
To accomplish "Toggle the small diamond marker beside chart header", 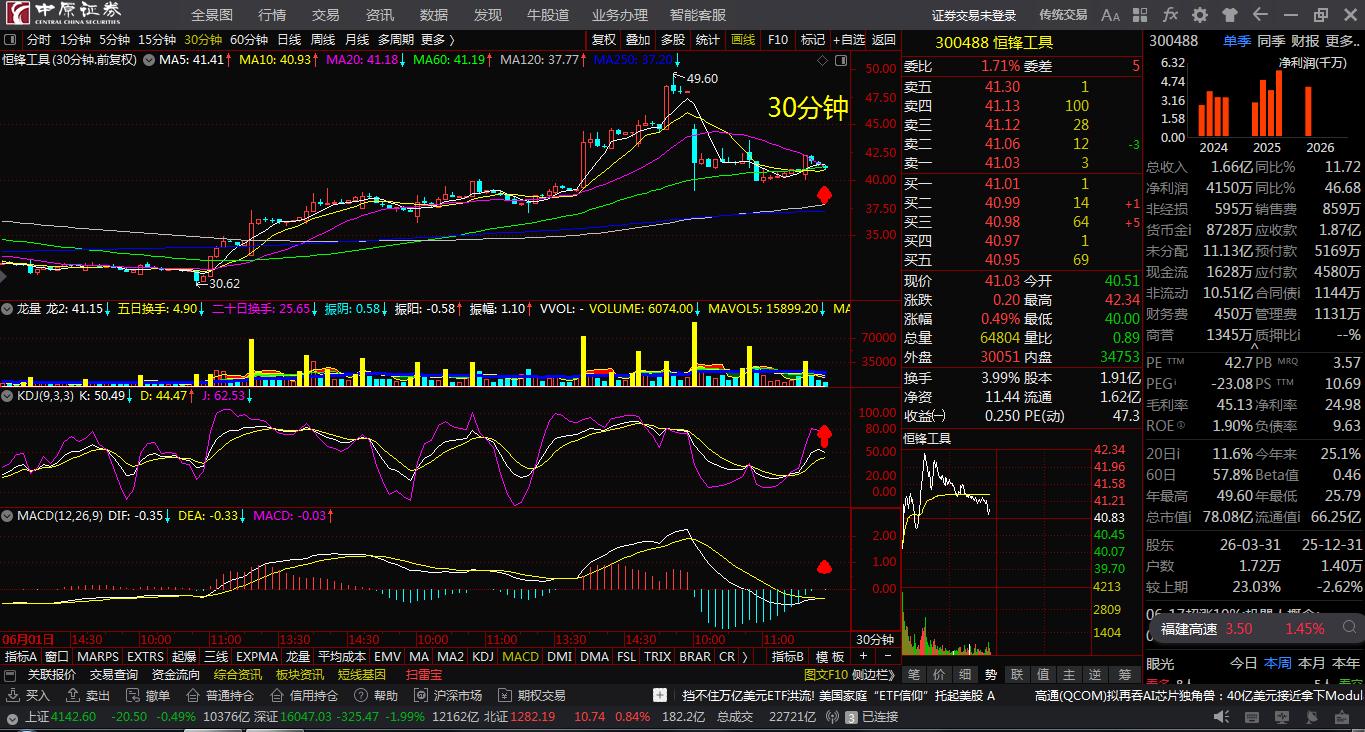I will (822, 60).
